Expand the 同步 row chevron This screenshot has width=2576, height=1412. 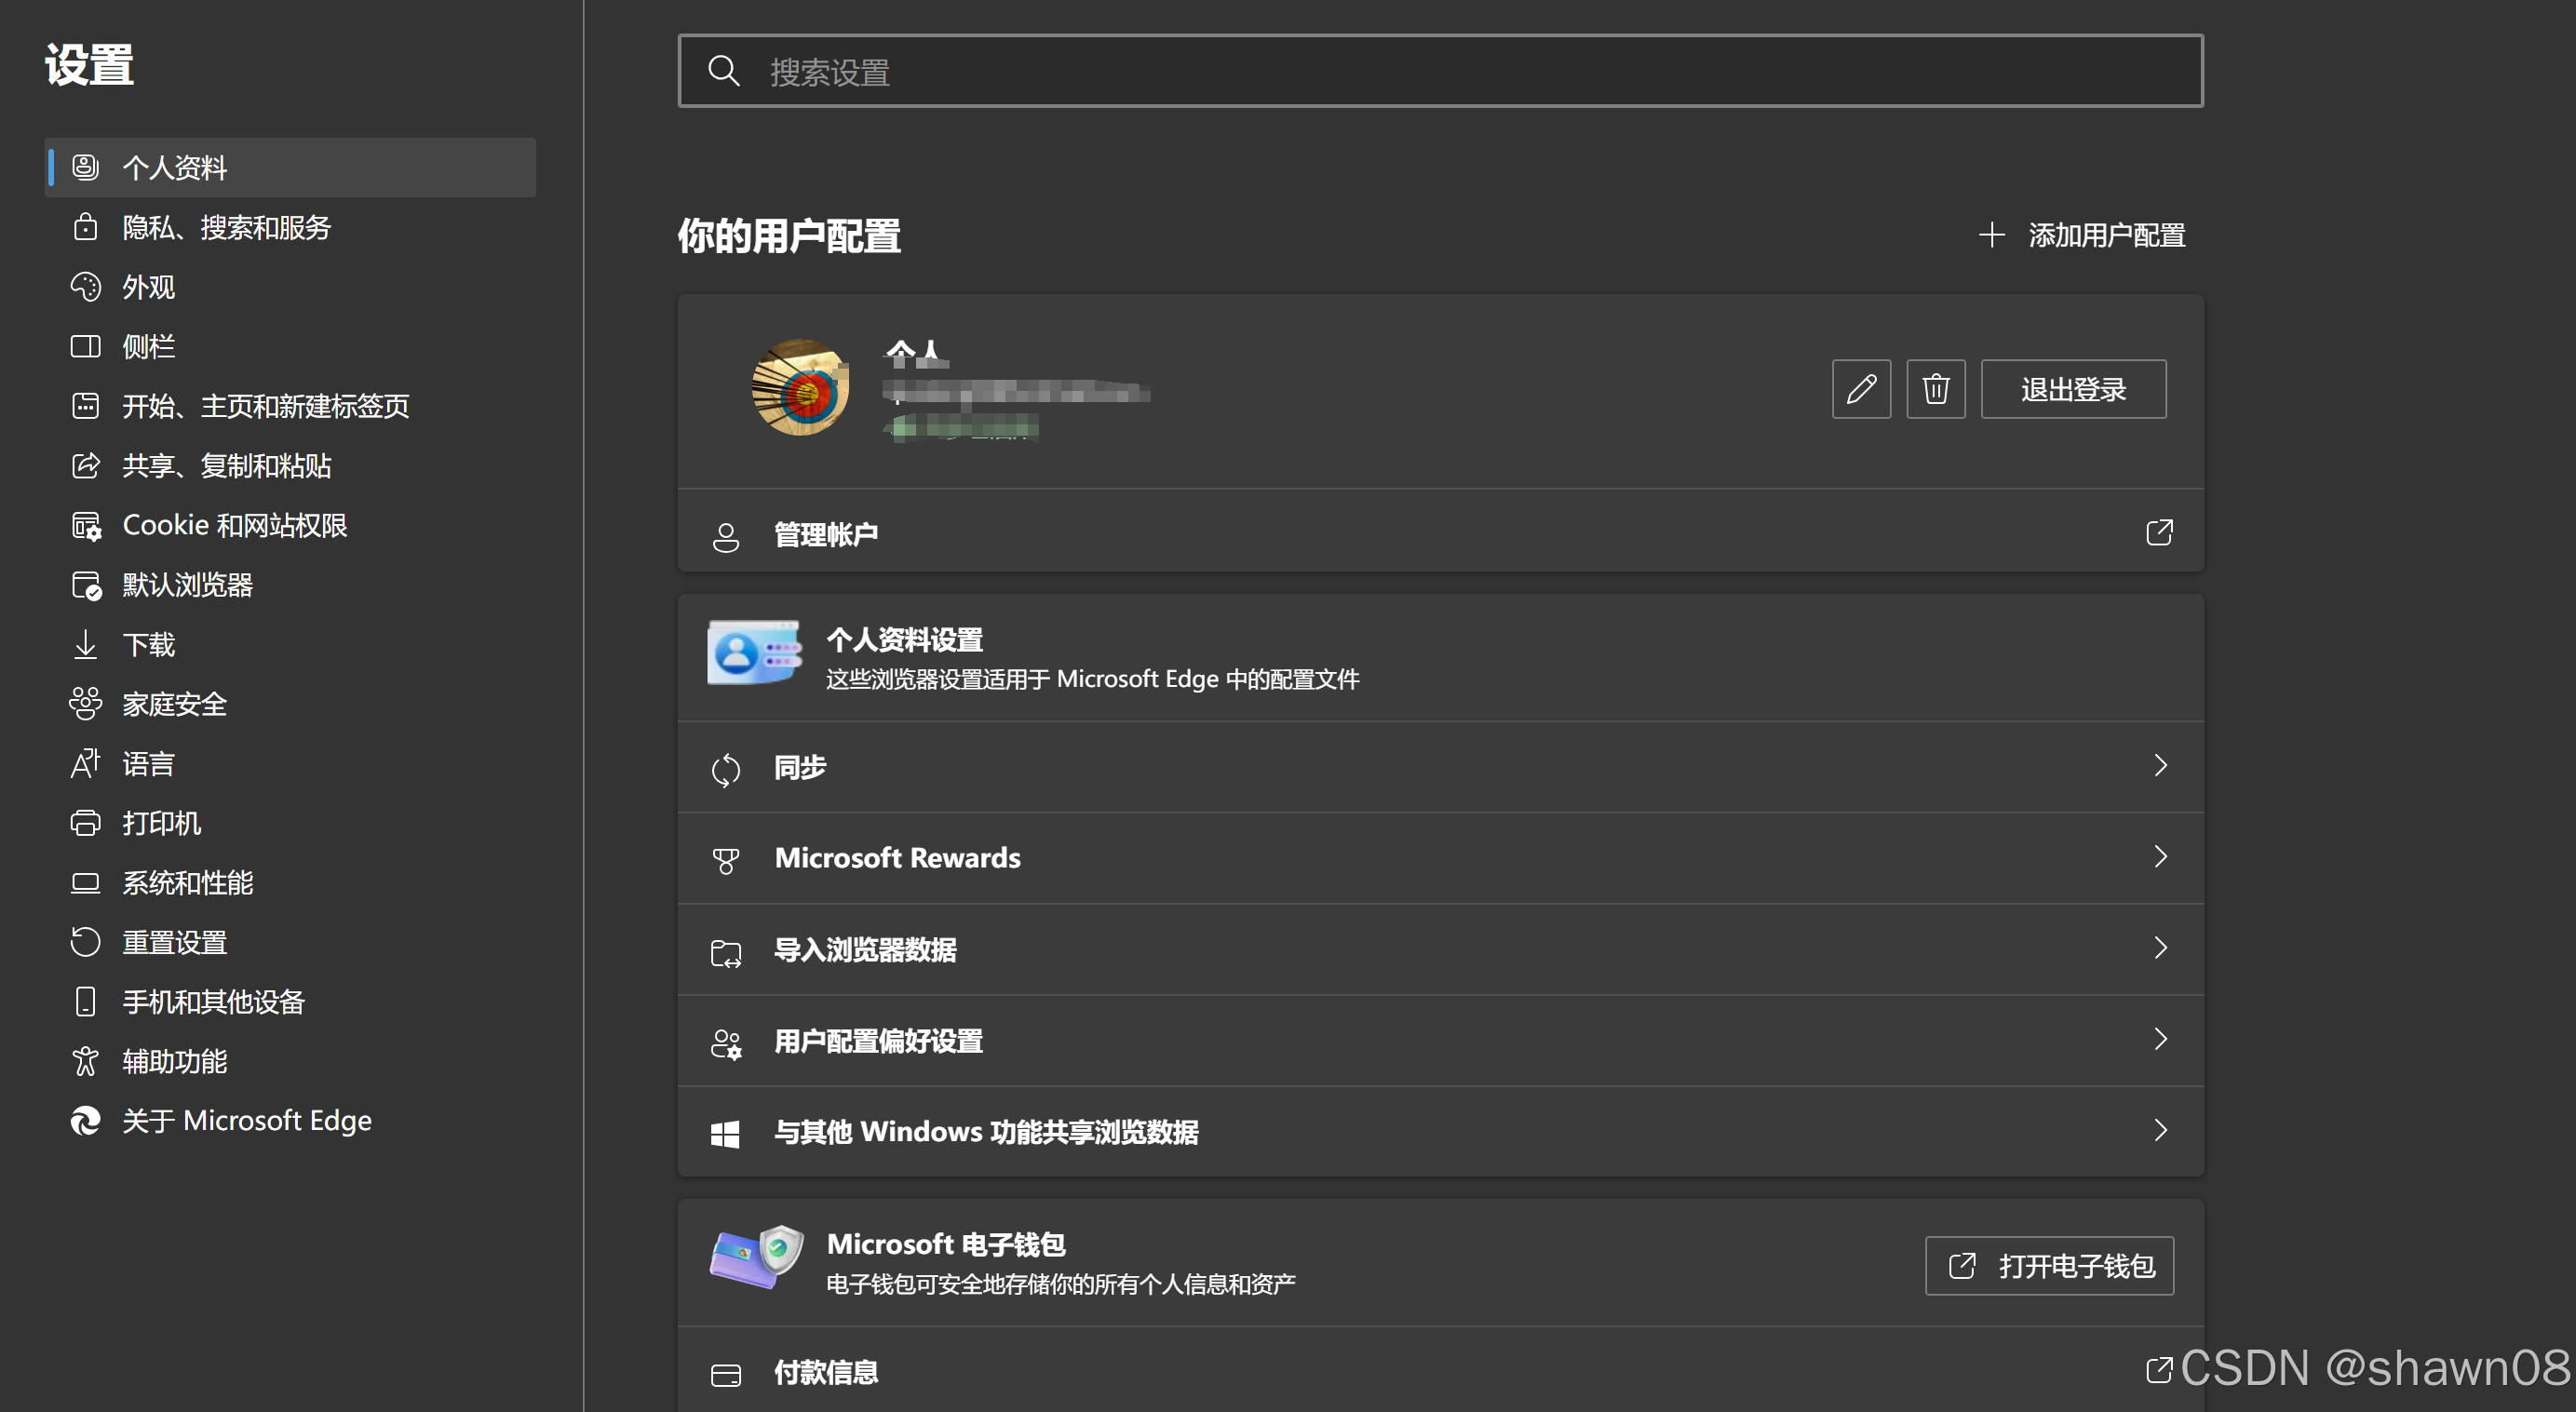[x=2160, y=766]
